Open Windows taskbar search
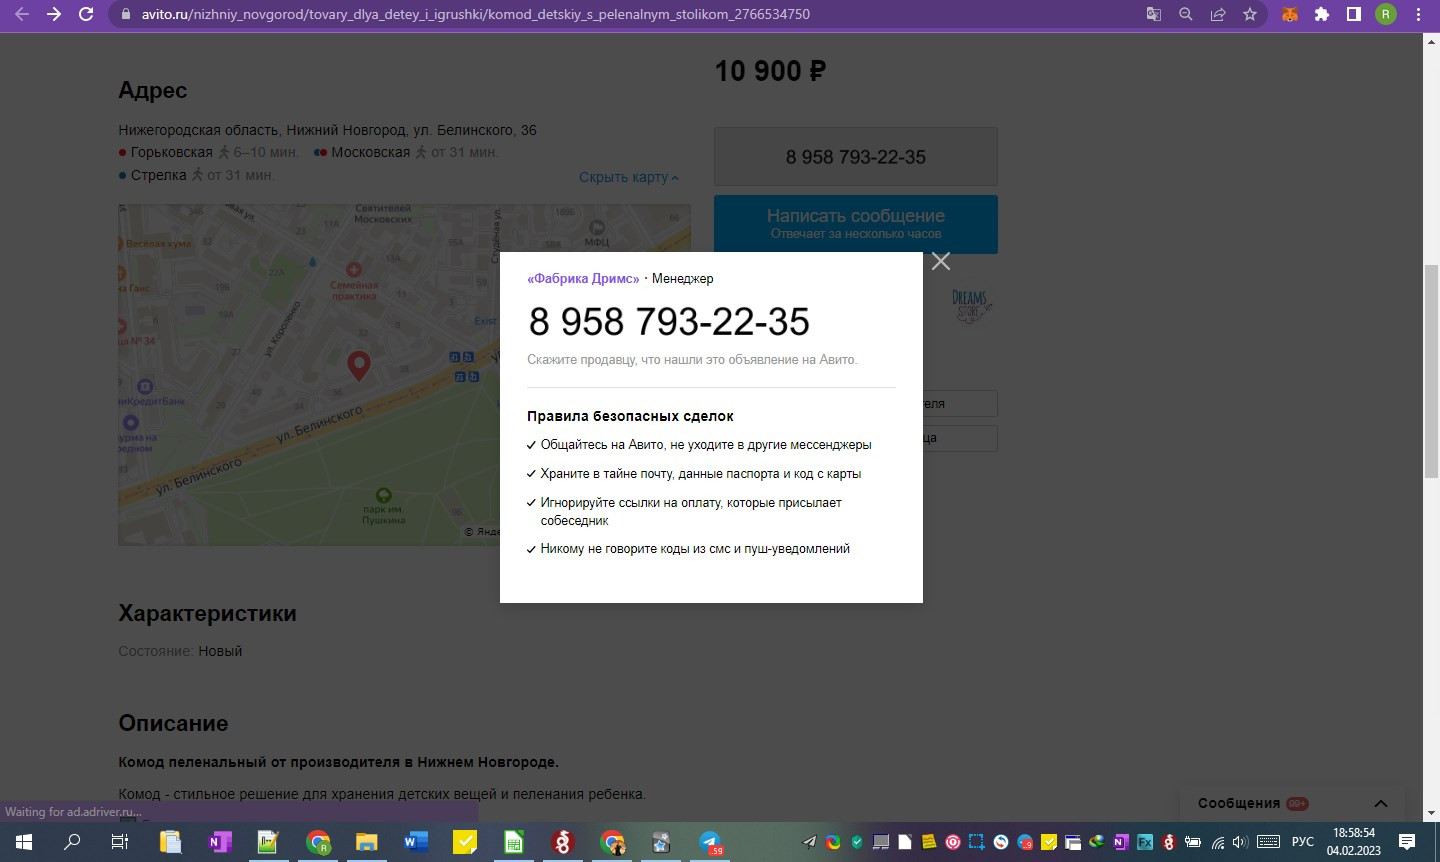 coord(72,842)
